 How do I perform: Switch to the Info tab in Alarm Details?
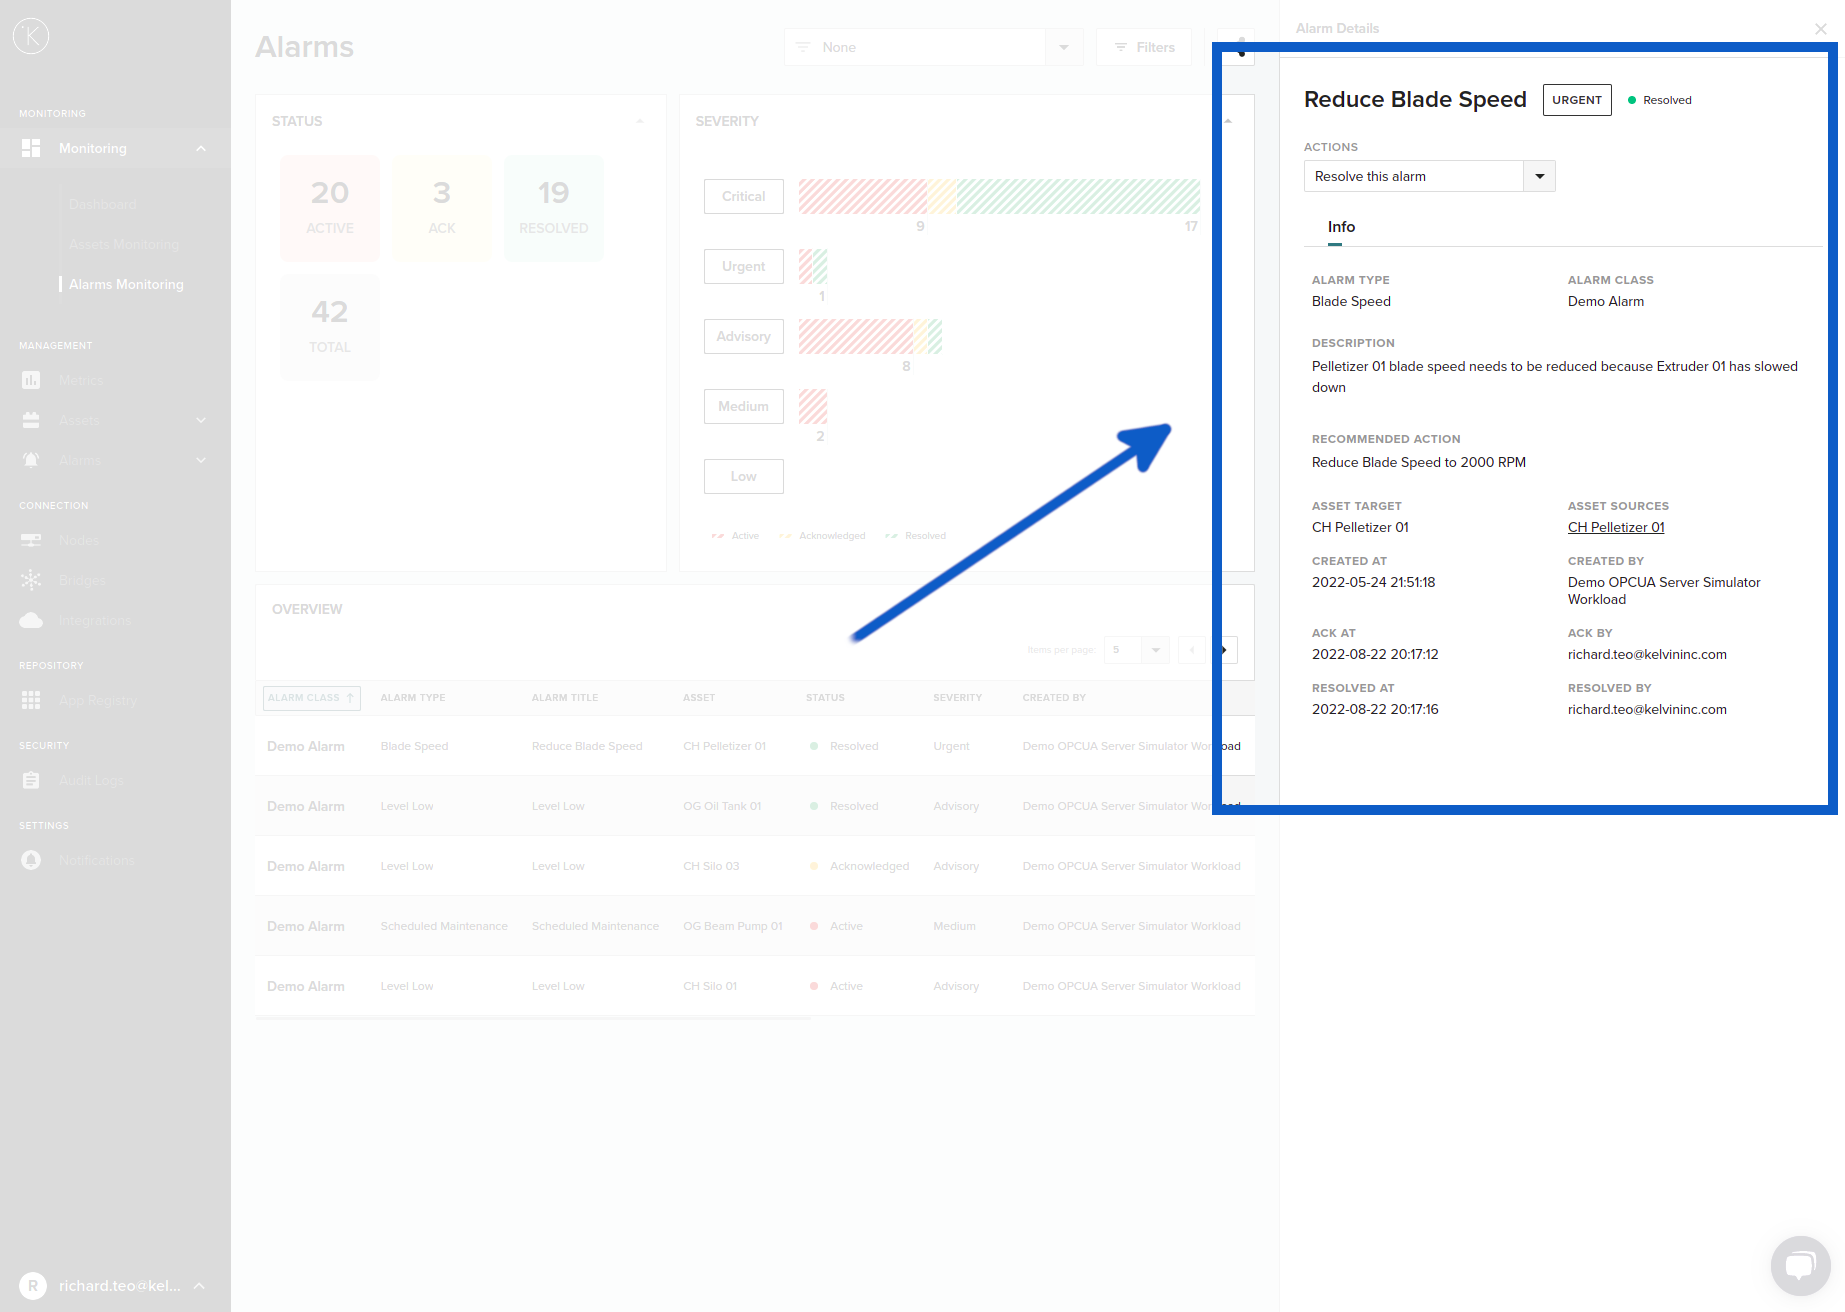[1340, 227]
